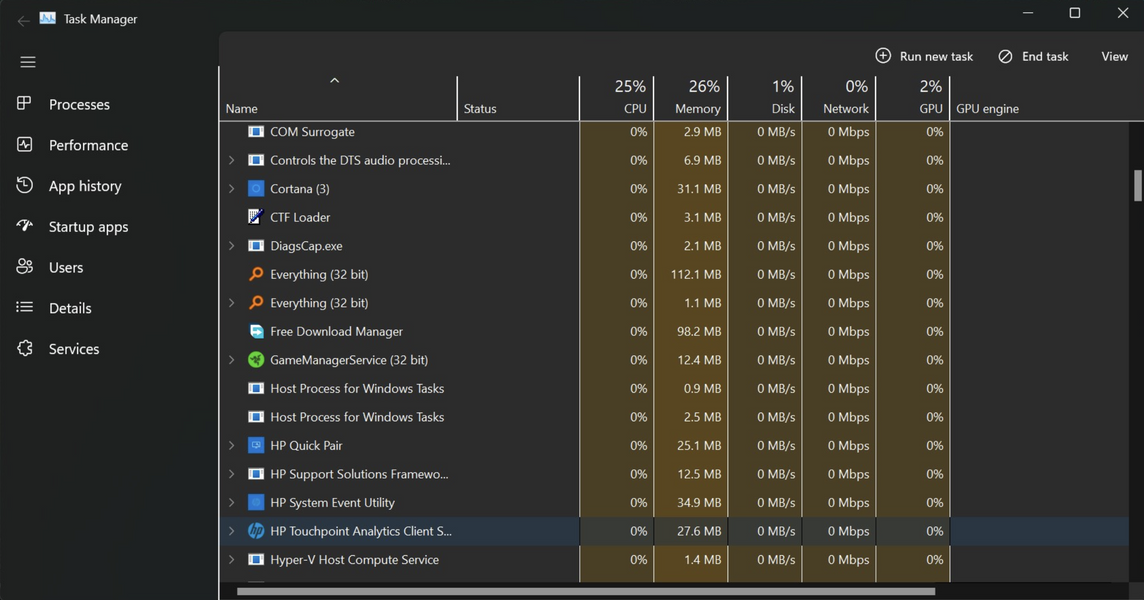This screenshot has width=1144, height=600.
Task: Go to the Services page
Action: click(x=74, y=349)
